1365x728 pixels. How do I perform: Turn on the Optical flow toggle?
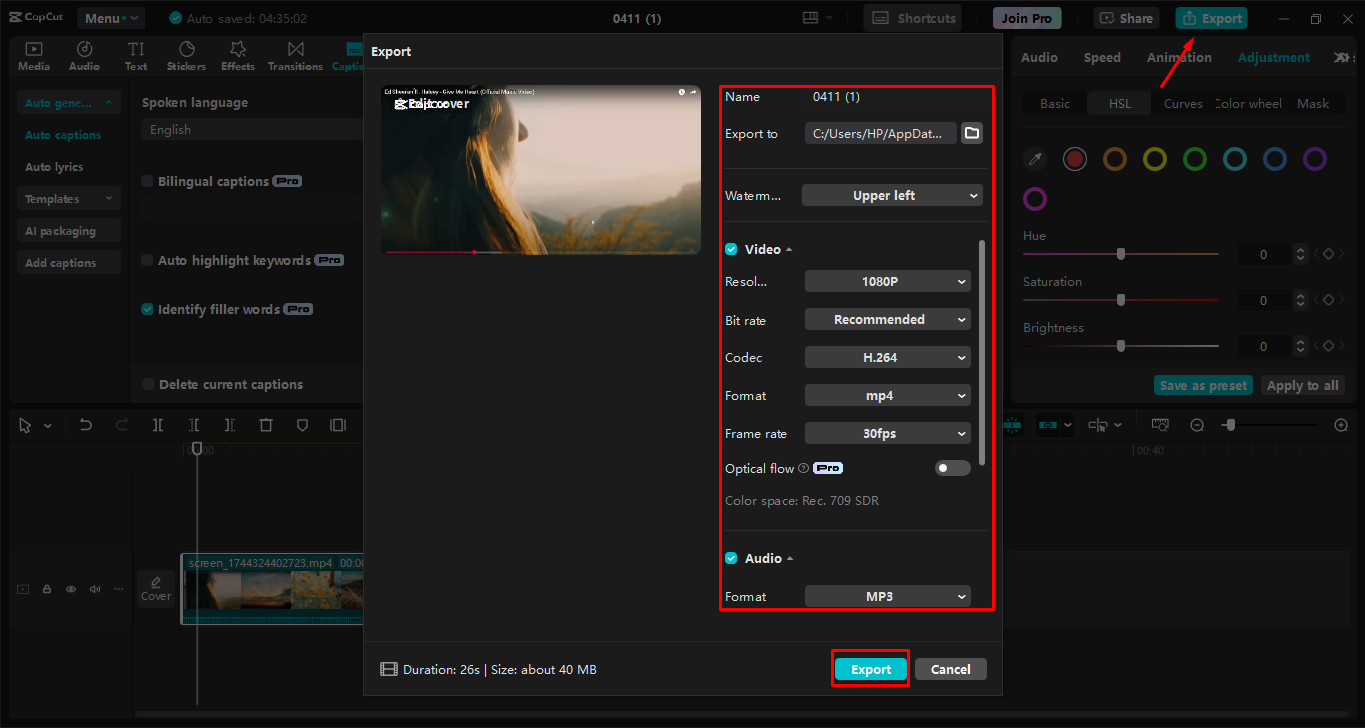coord(952,467)
